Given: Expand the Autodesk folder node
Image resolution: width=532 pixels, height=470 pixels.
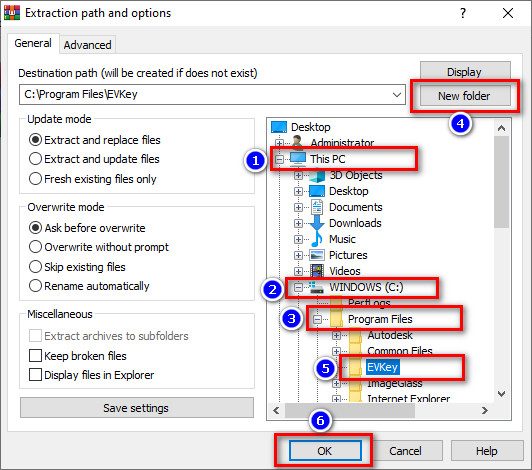Looking at the screenshot, I should tap(336, 336).
